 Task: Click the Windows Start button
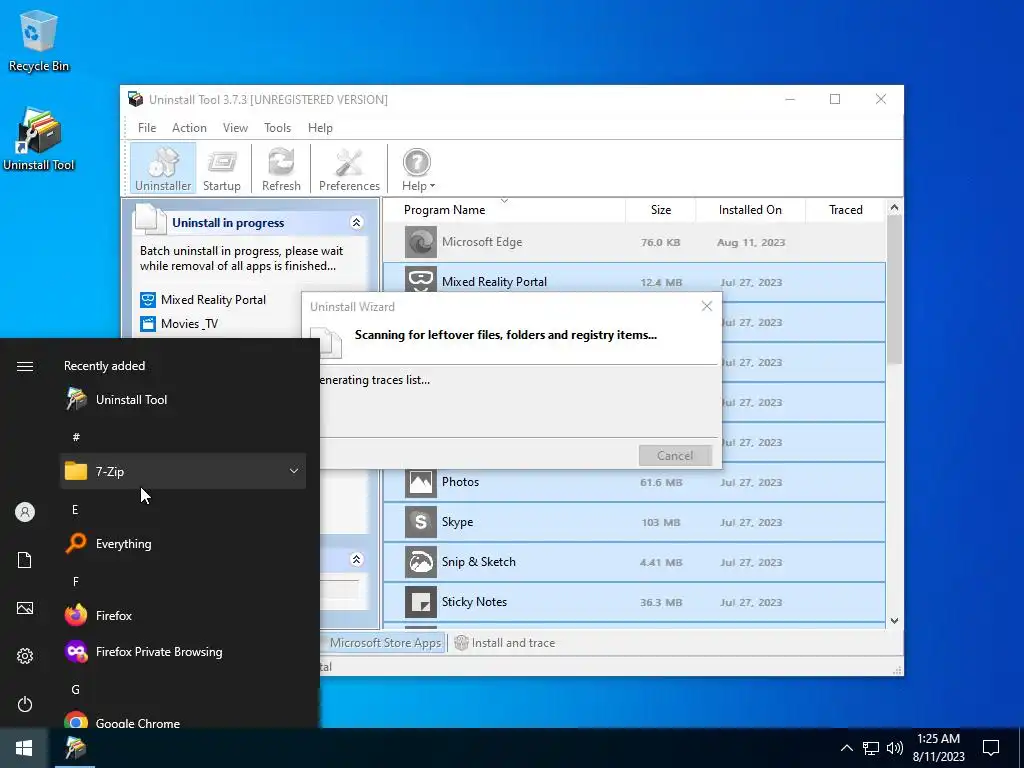click(24, 748)
